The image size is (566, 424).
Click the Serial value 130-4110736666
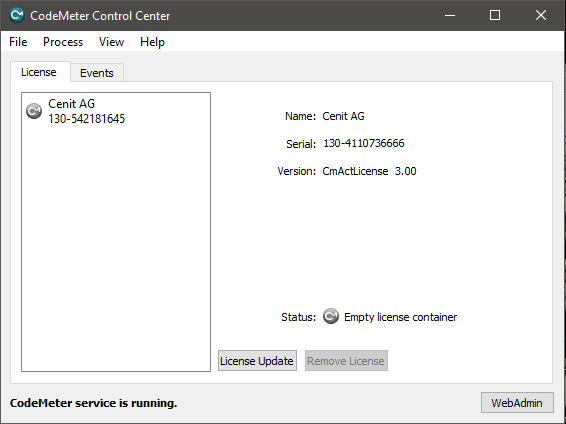pos(364,143)
